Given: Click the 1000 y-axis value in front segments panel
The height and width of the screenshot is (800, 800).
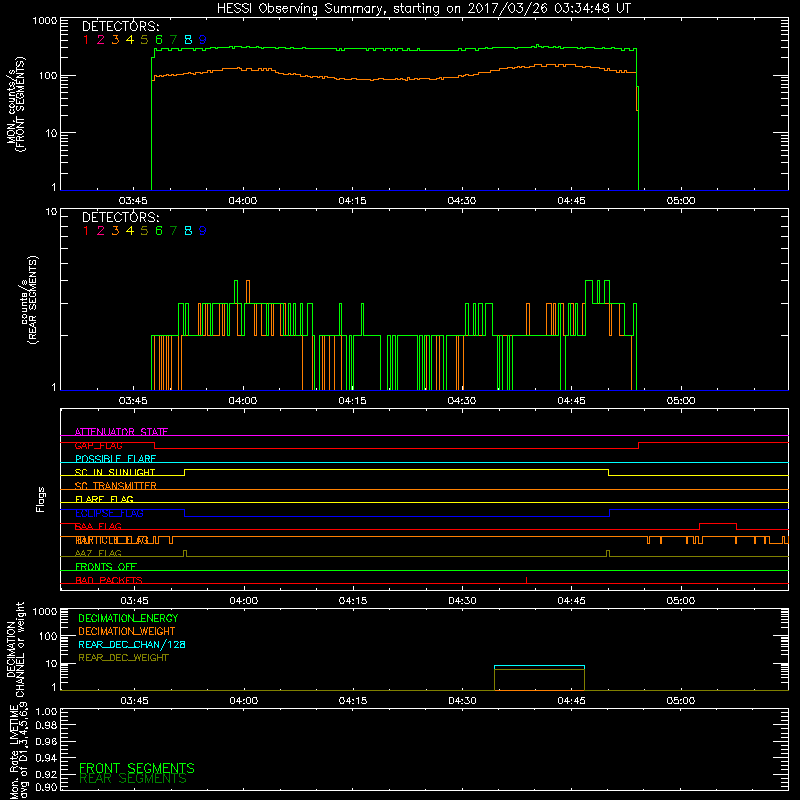Looking at the screenshot, I should (45, 21).
